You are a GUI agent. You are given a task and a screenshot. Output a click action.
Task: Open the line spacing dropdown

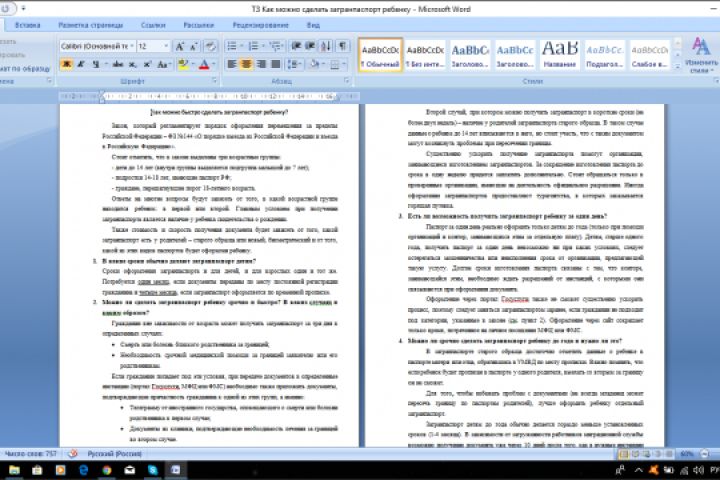coord(294,64)
